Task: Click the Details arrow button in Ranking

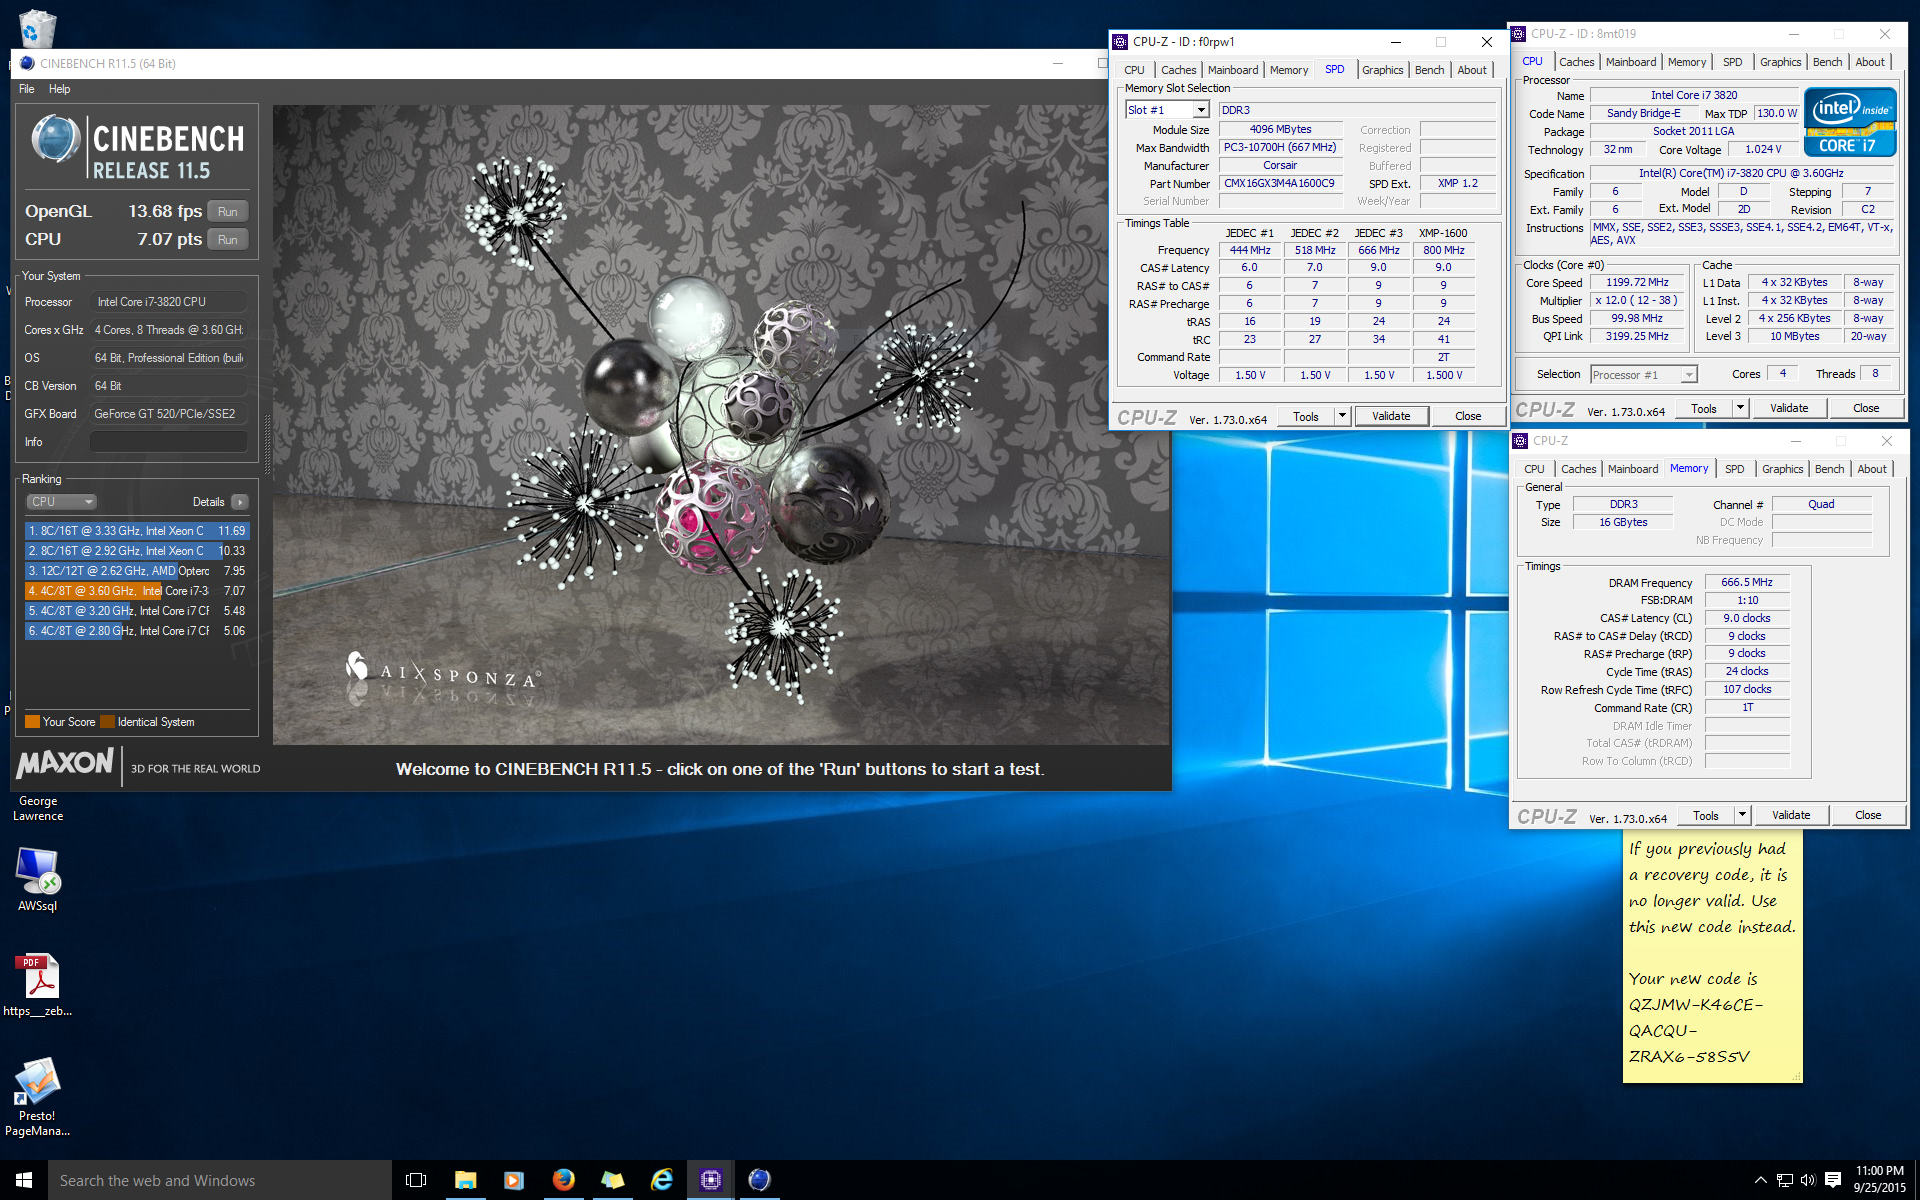Action: point(240,502)
